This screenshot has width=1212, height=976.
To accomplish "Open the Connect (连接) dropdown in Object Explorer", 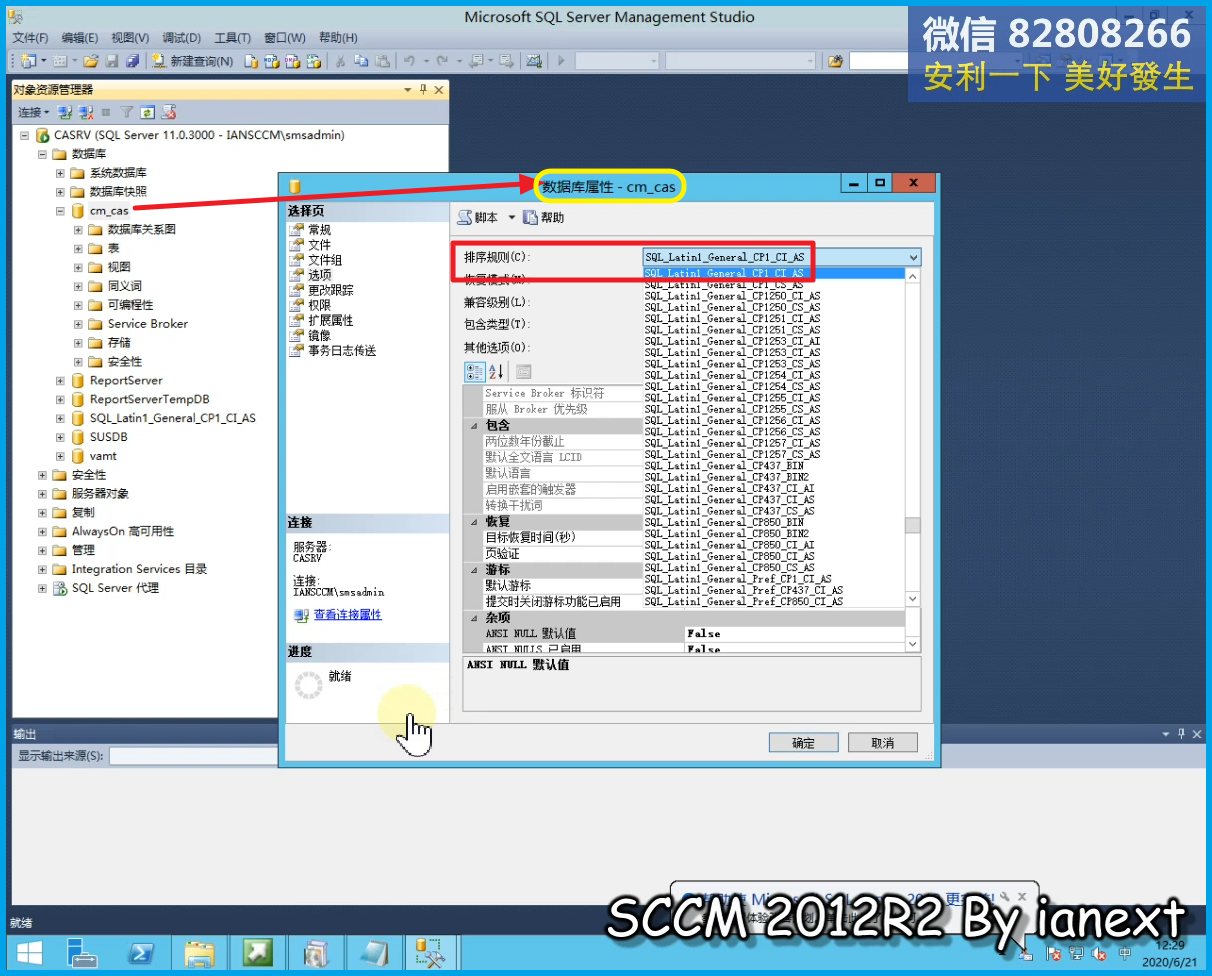I will click(33, 112).
